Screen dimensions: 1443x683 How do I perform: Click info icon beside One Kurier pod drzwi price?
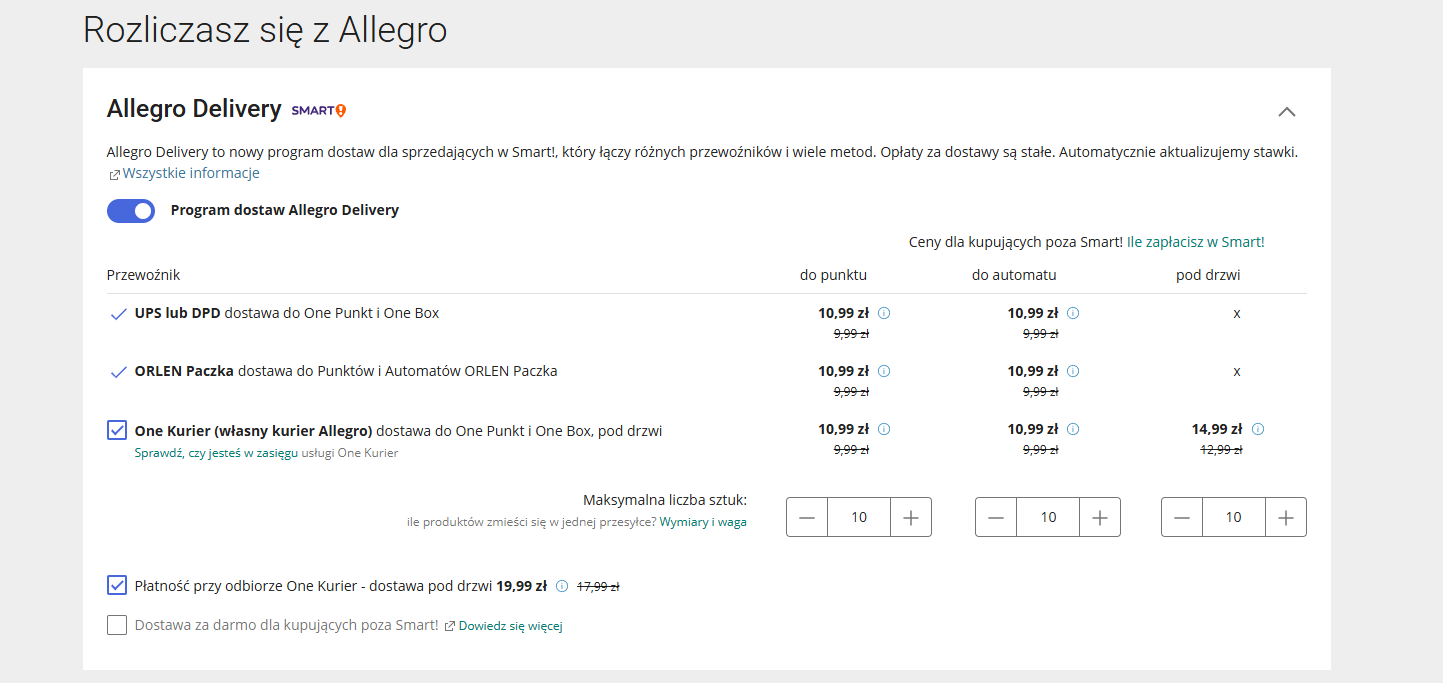(1257, 429)
